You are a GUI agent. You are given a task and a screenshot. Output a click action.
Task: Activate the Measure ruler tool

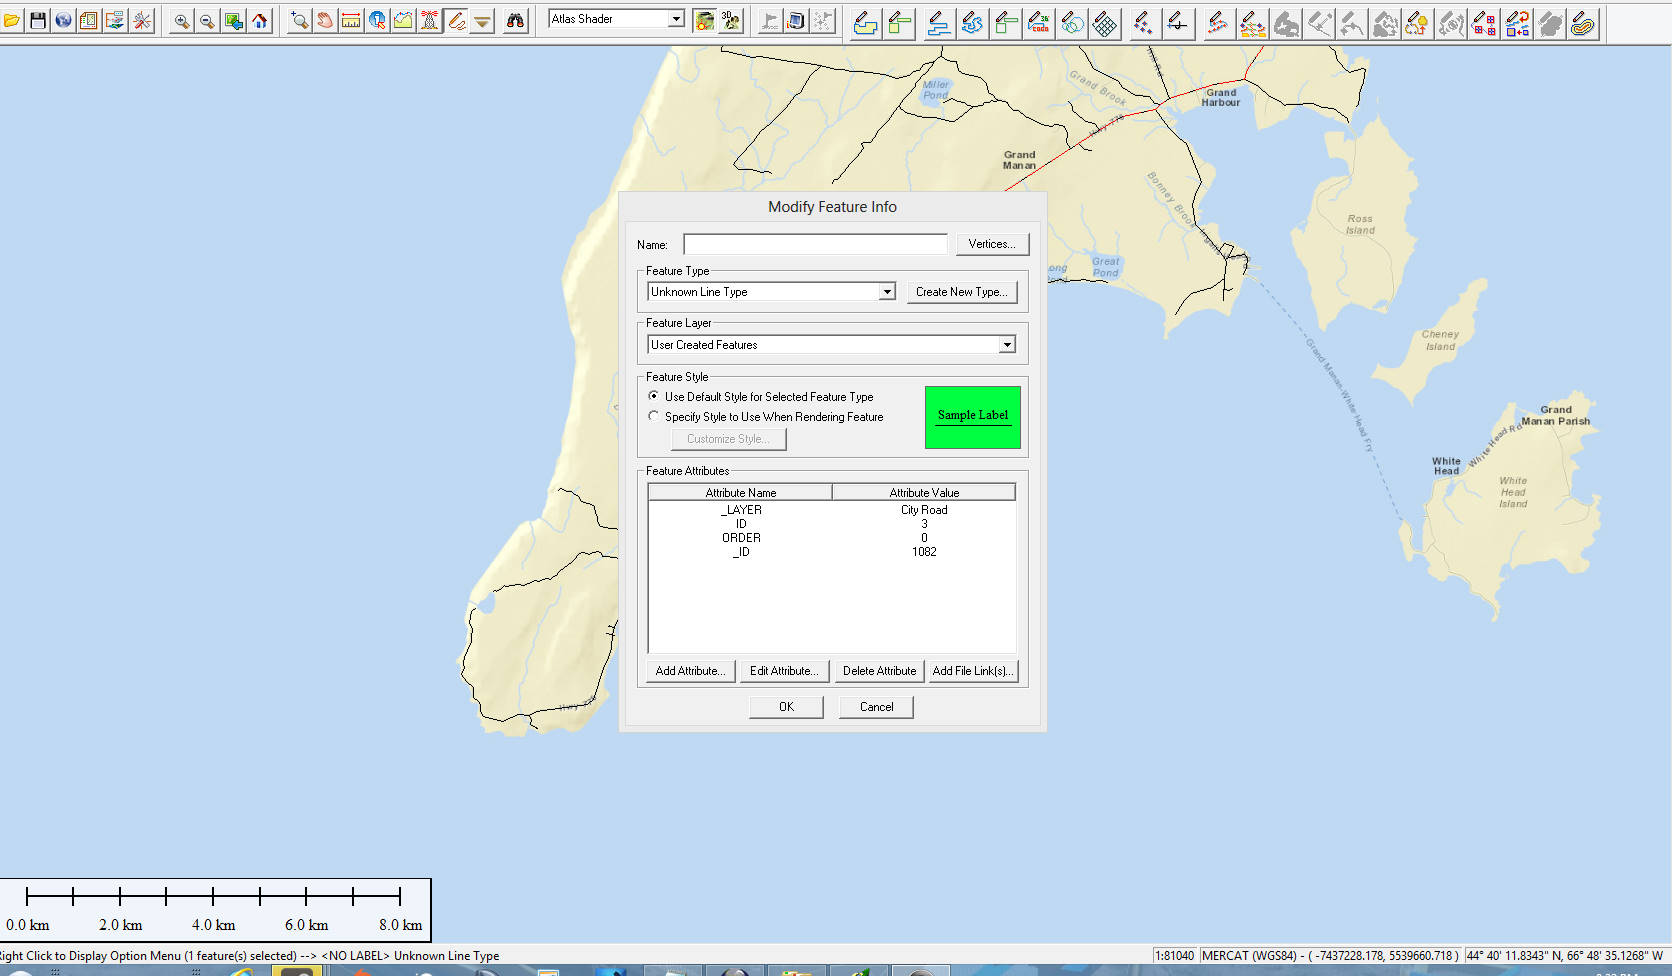click(351, 21)
